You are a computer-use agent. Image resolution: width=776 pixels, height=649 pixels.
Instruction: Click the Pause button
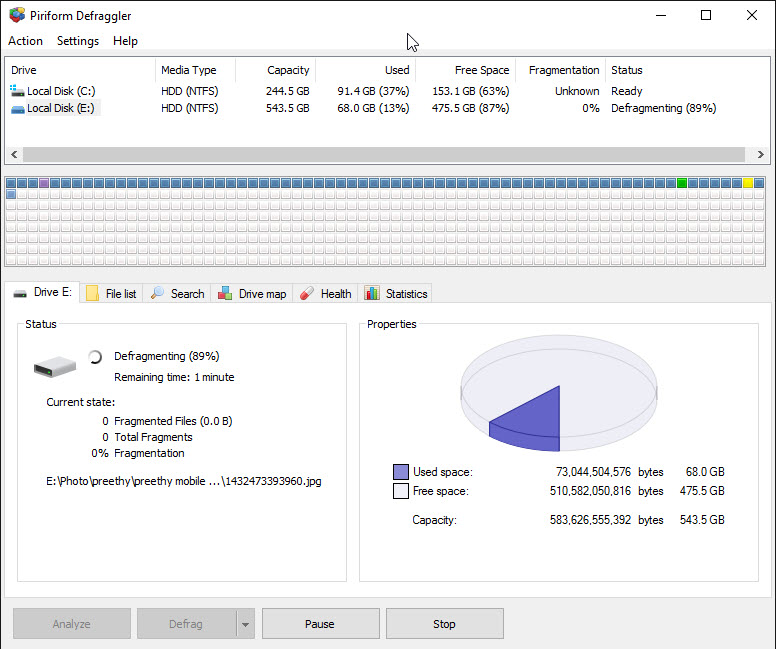tap(320, 624)
